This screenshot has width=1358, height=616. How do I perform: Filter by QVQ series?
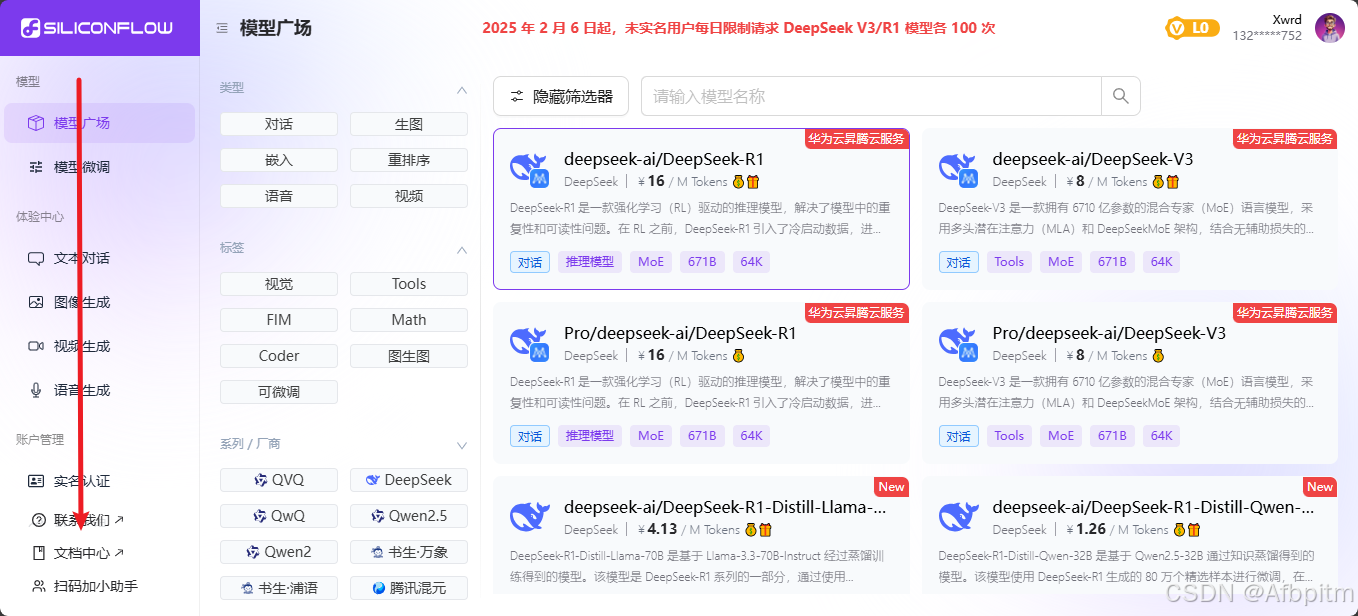(x=279, y=480)
